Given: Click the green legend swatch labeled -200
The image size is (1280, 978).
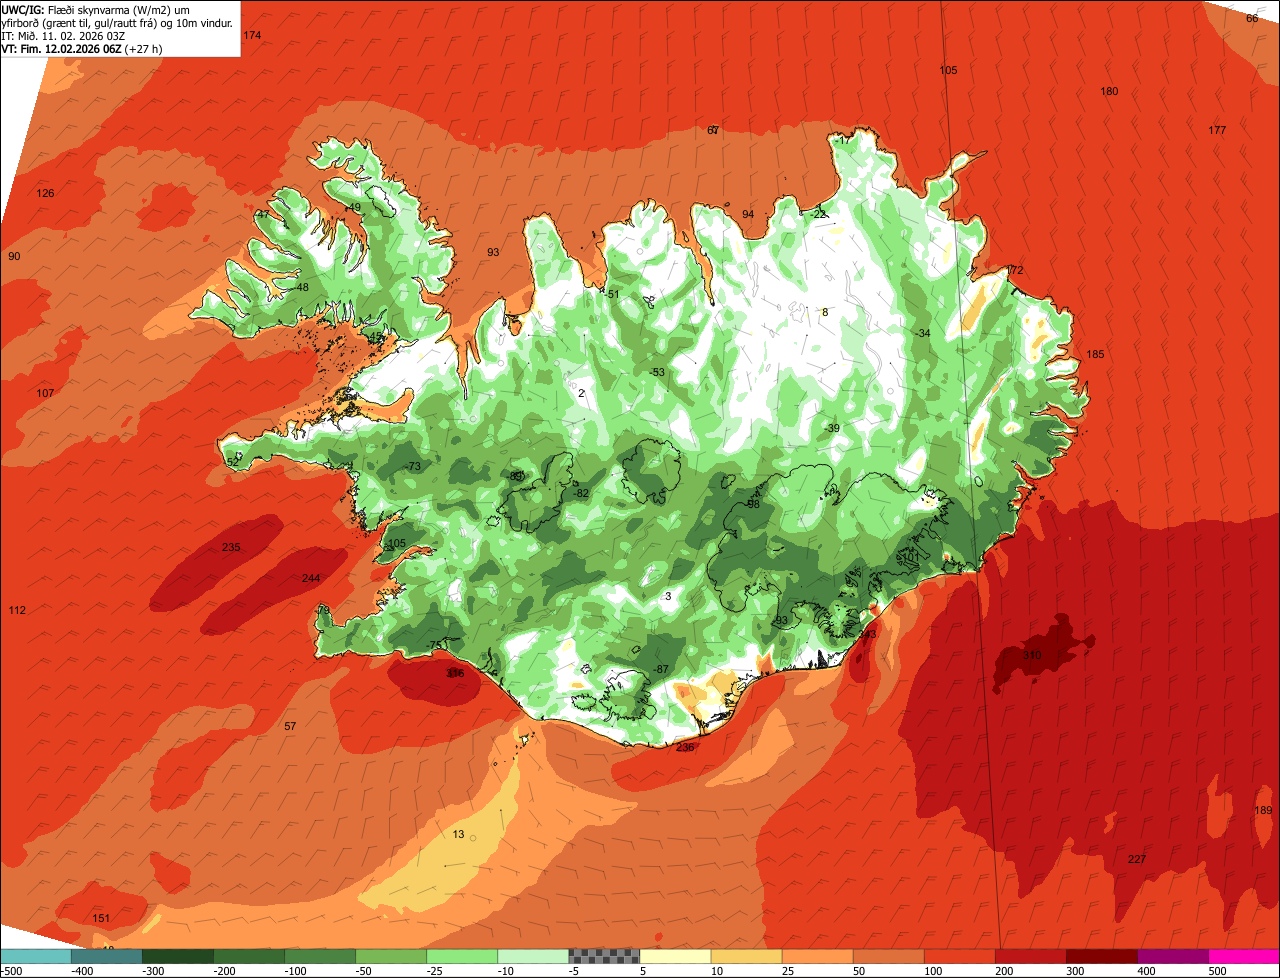Looking at the screenshot, I should click(x=249, y=956).
